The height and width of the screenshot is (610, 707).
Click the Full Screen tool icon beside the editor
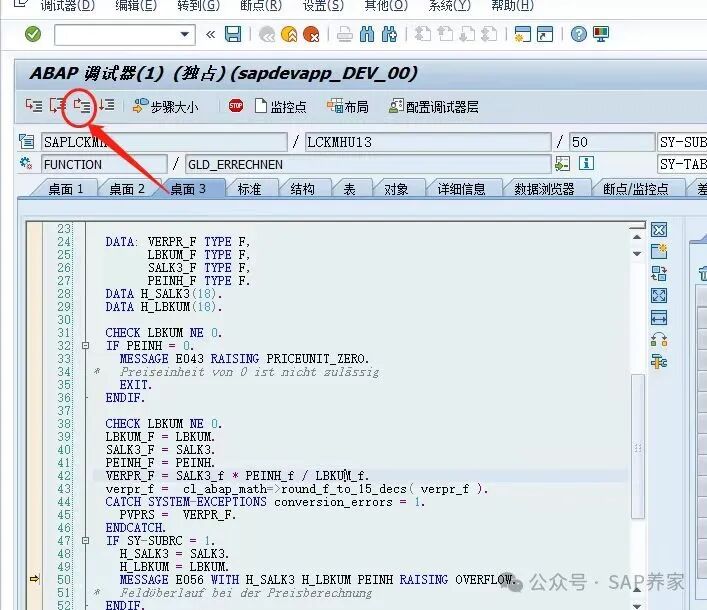coord(659,296)
